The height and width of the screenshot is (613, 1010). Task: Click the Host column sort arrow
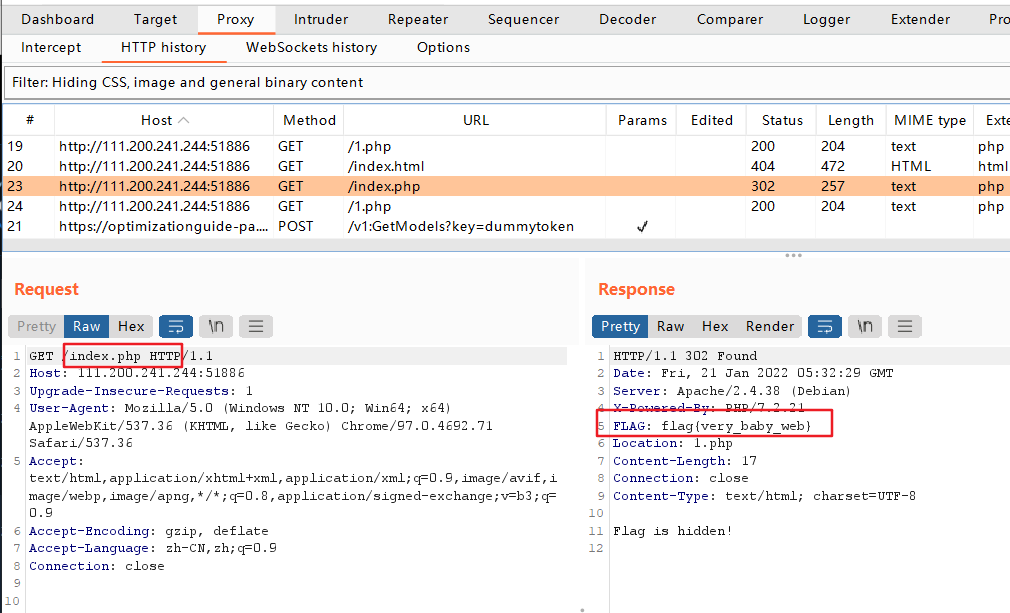pyautogui.click(x=183, y=120)
